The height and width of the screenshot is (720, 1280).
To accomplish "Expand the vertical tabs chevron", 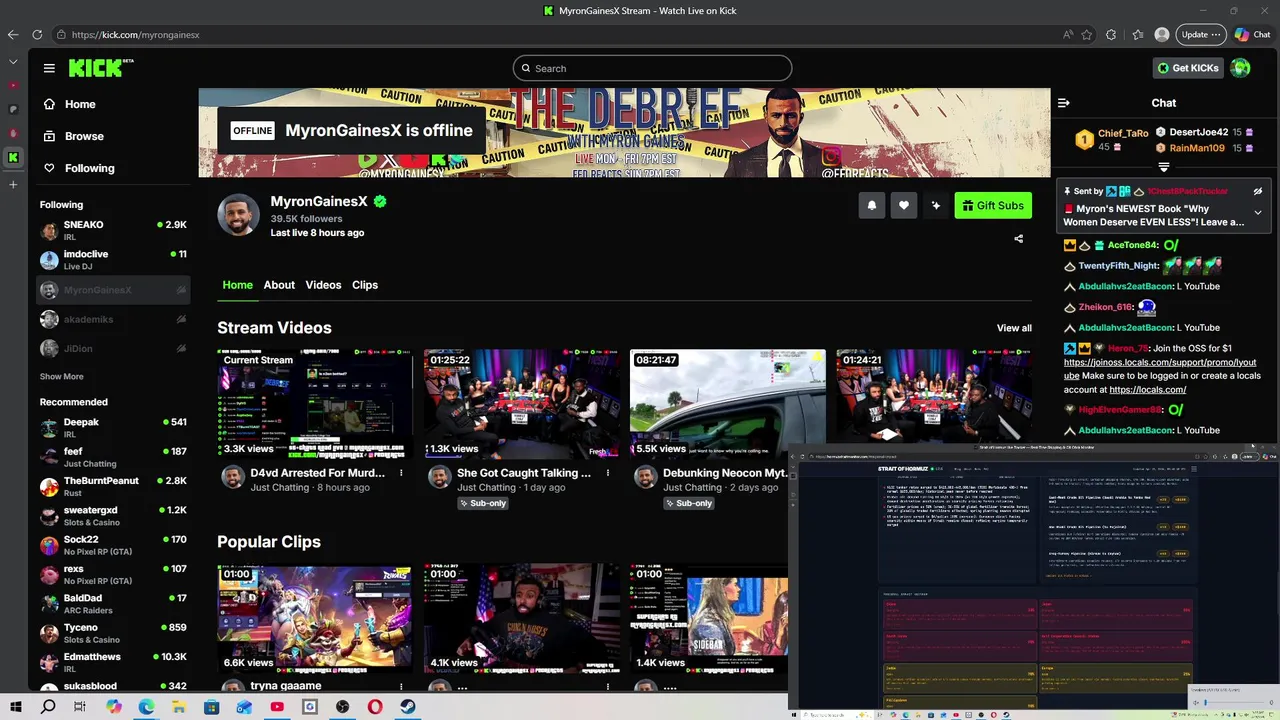I will coord(13,61).
